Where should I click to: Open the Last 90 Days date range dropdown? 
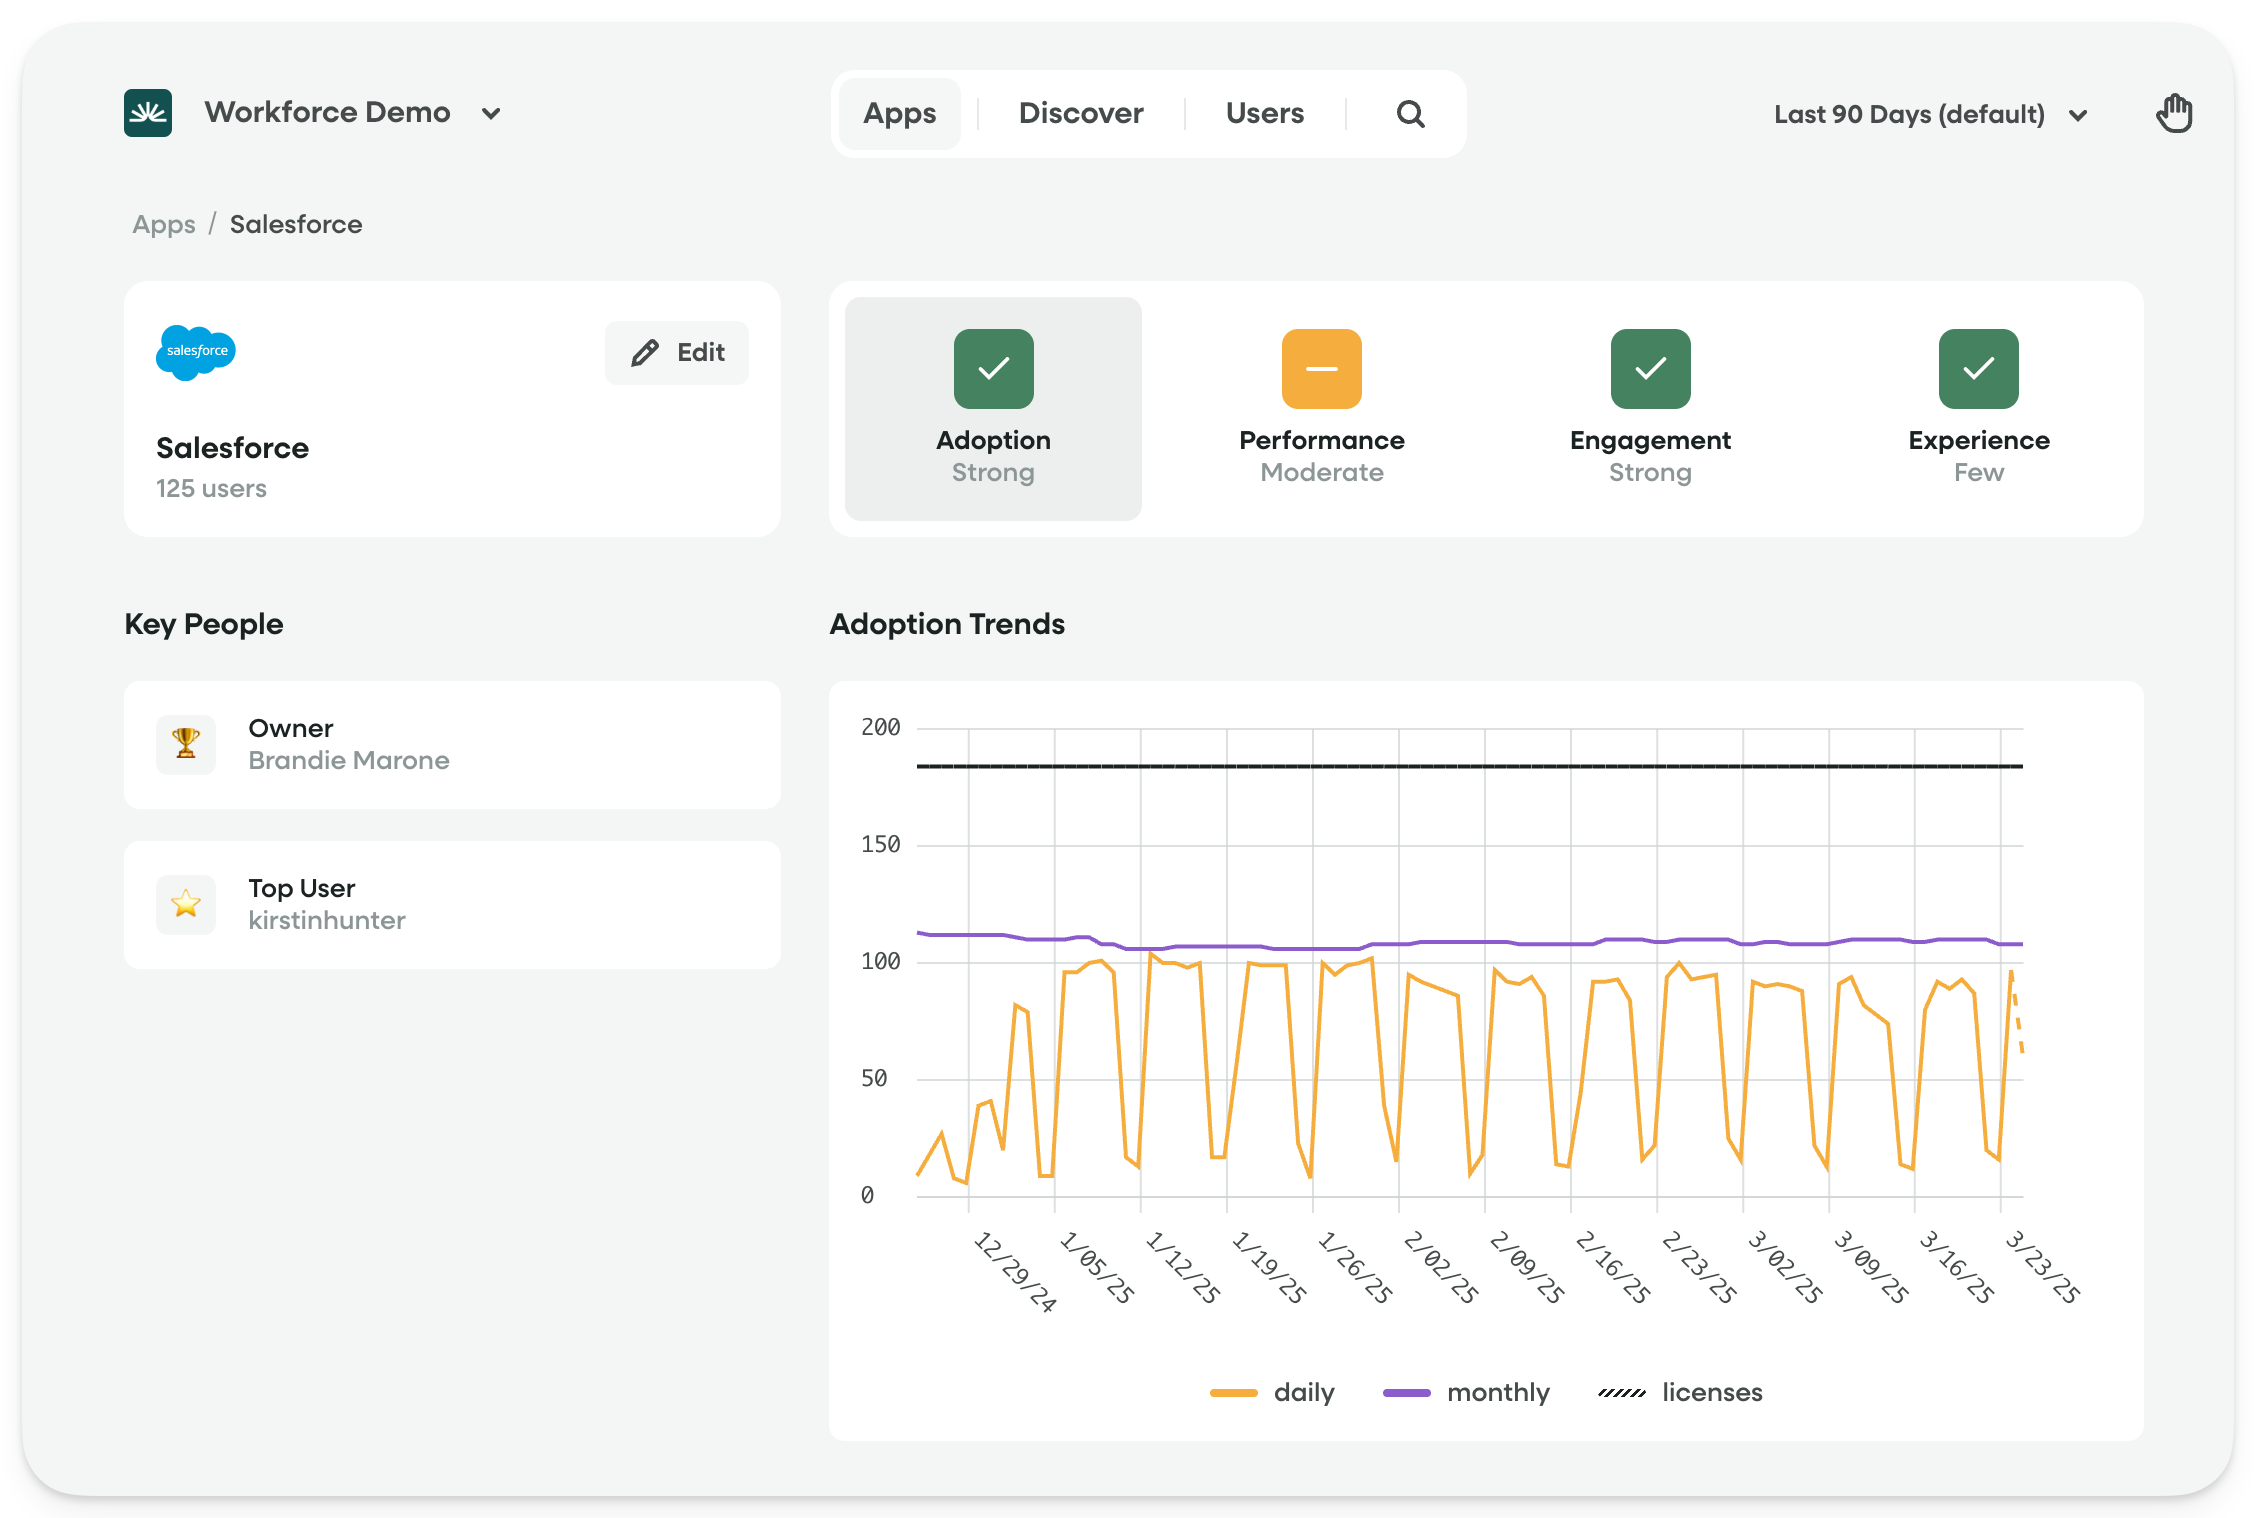click(1931, 115)
